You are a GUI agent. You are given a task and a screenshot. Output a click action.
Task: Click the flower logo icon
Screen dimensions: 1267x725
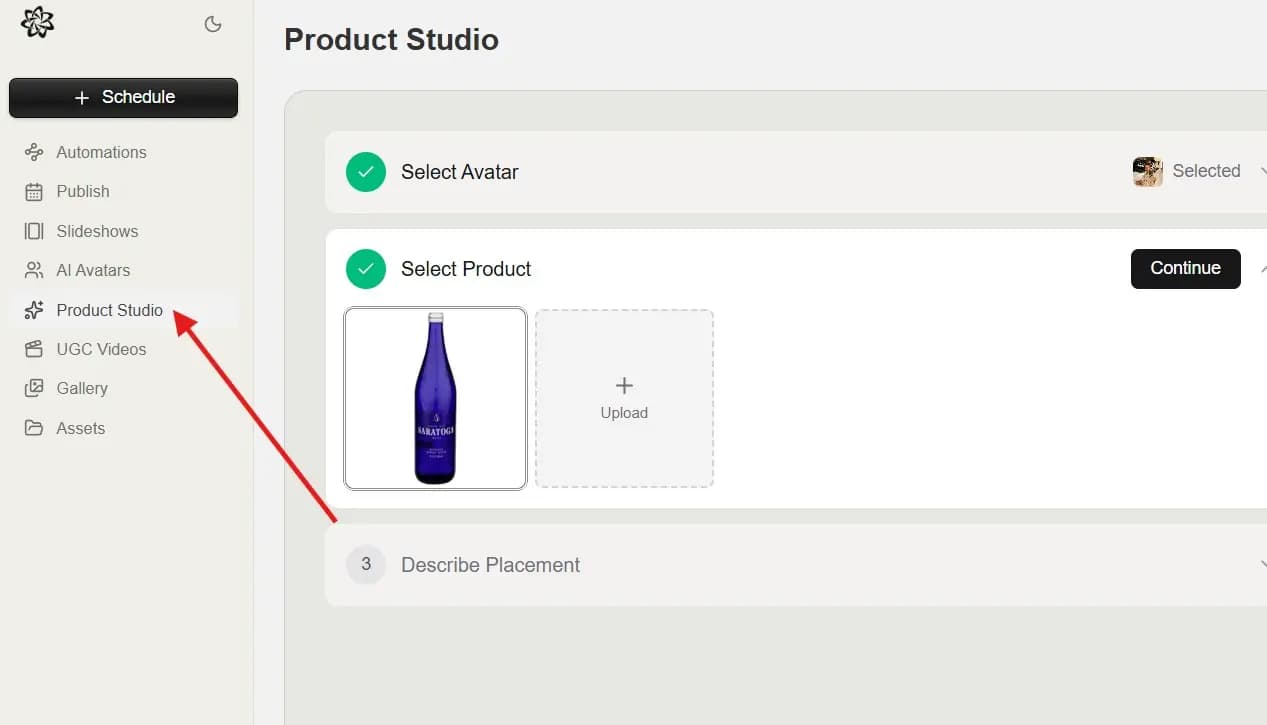(x=38, y=22)
